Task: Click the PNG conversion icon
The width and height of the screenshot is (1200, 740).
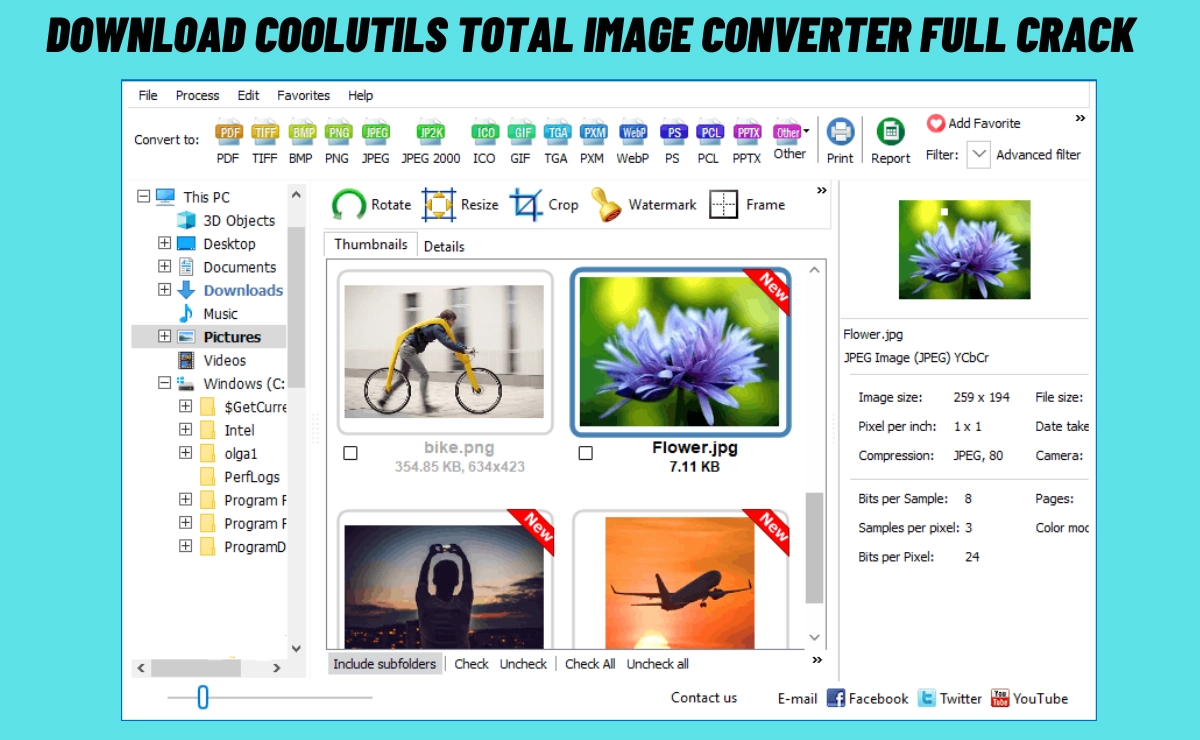Action: click(337, 142)
